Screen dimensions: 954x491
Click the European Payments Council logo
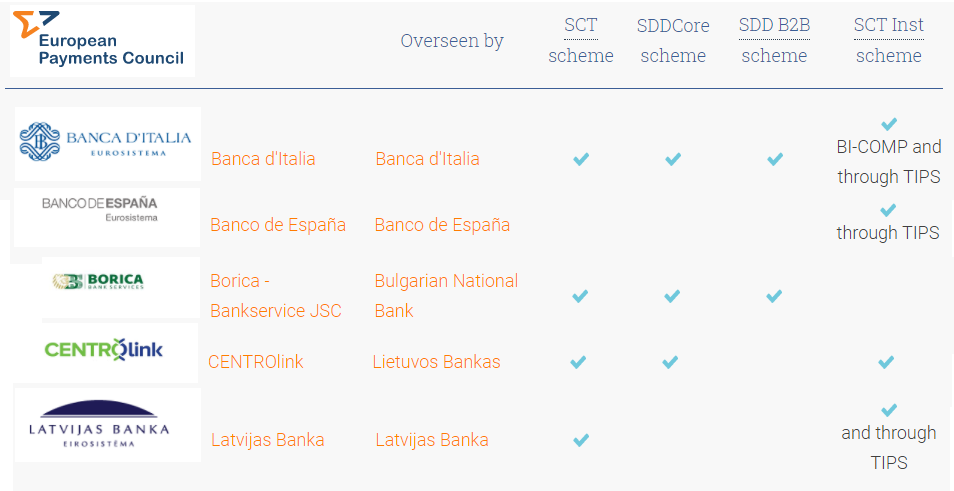pos(102,41)
